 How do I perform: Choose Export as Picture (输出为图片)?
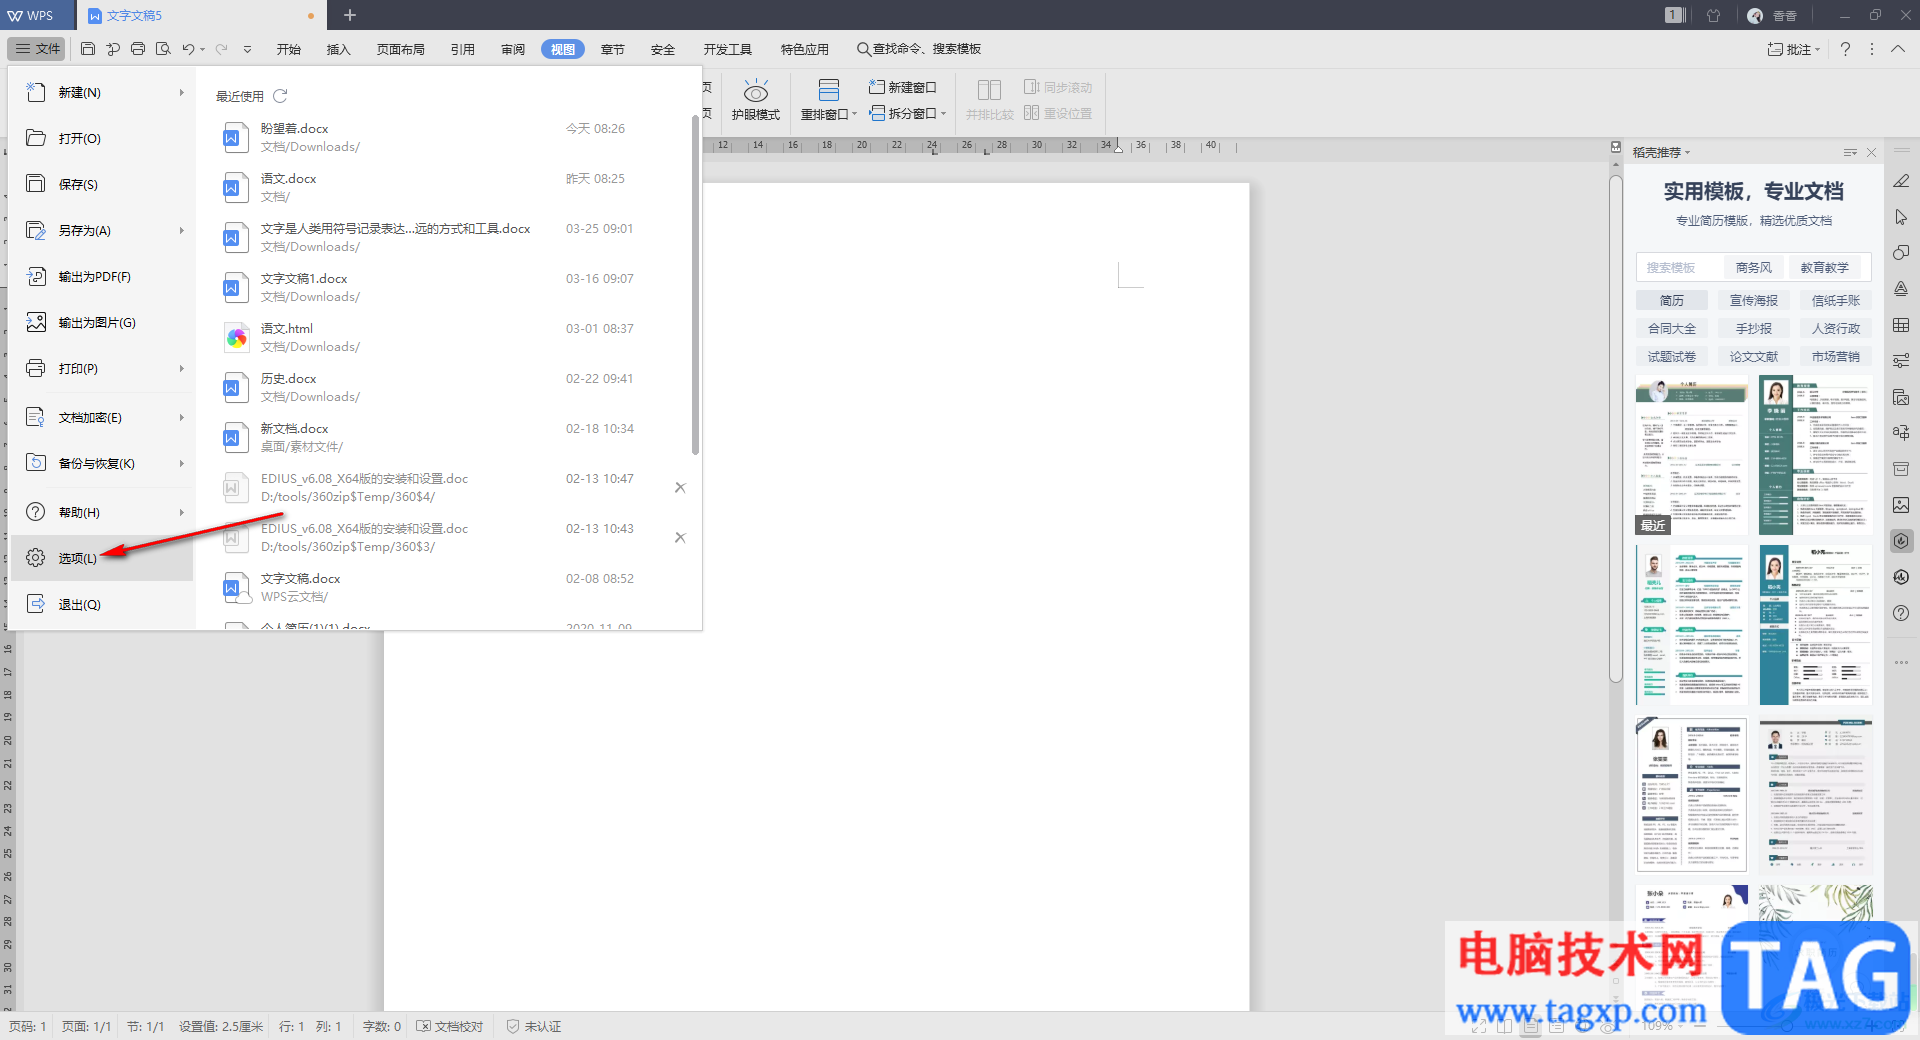pyautogui.click(x=100, y=322)
